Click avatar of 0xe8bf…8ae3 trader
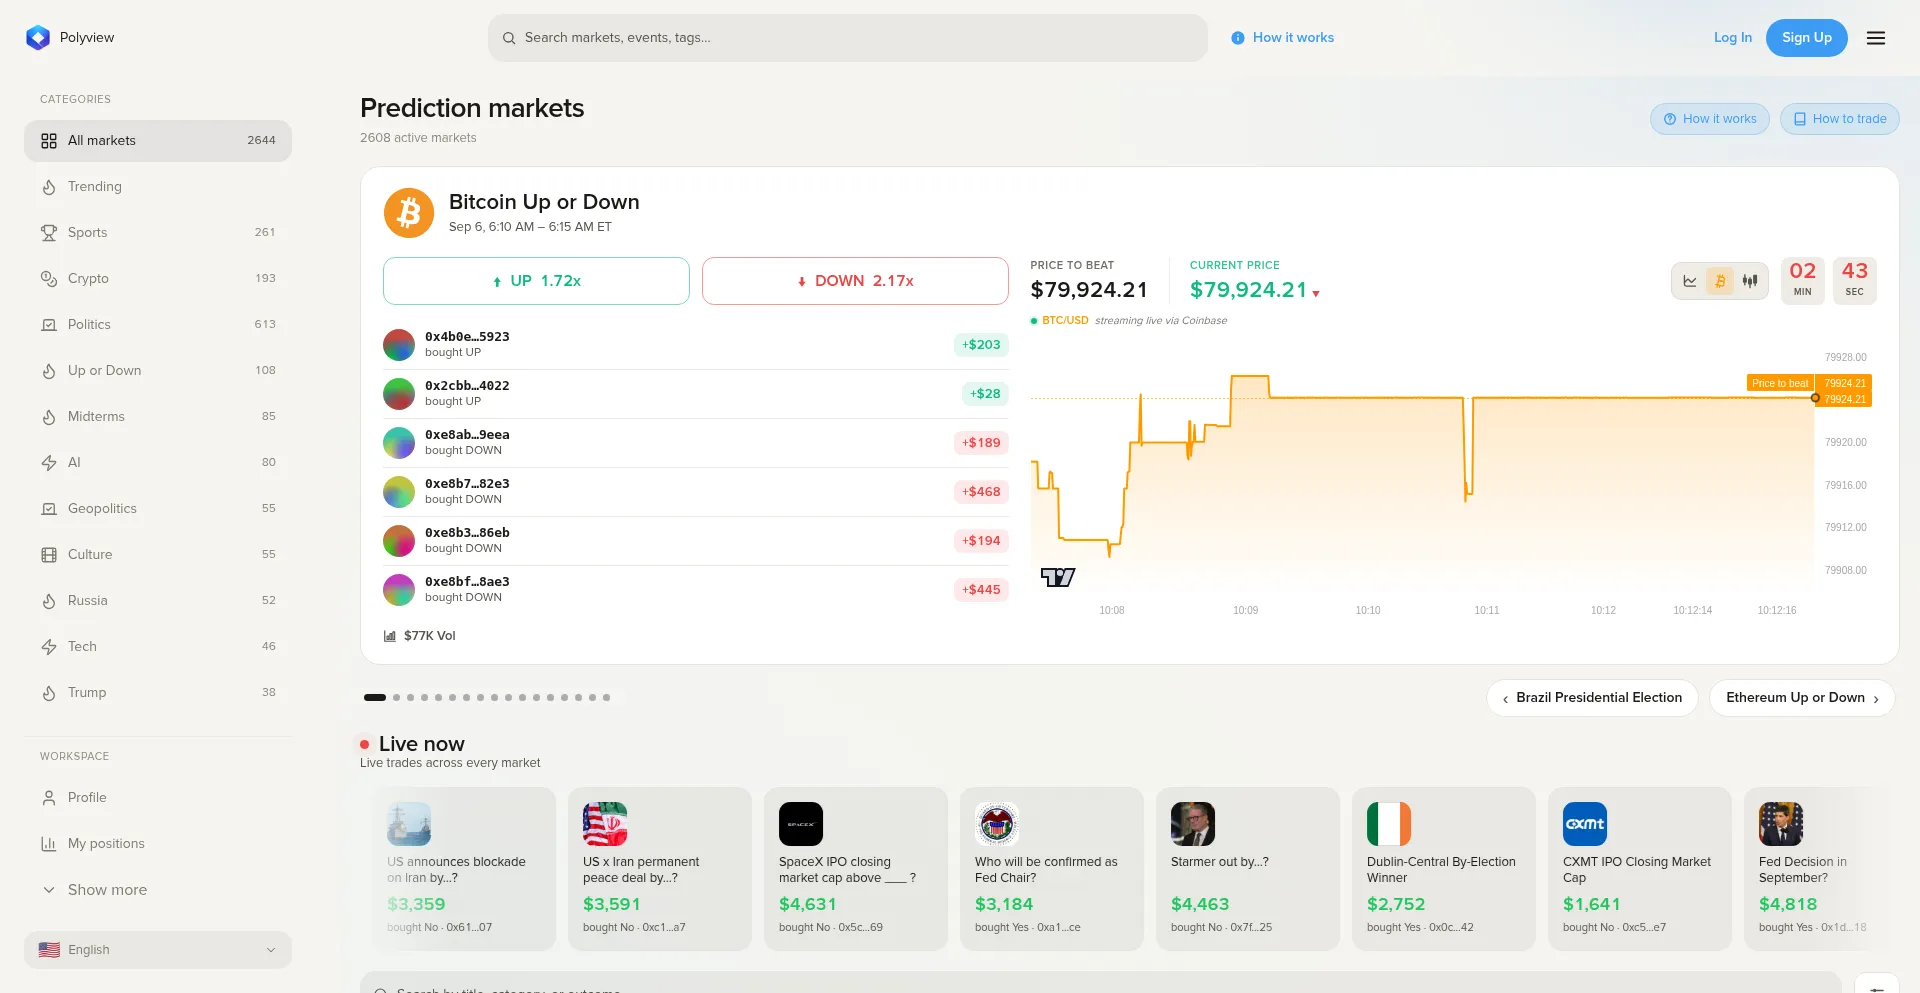 [x=399, y=590]
